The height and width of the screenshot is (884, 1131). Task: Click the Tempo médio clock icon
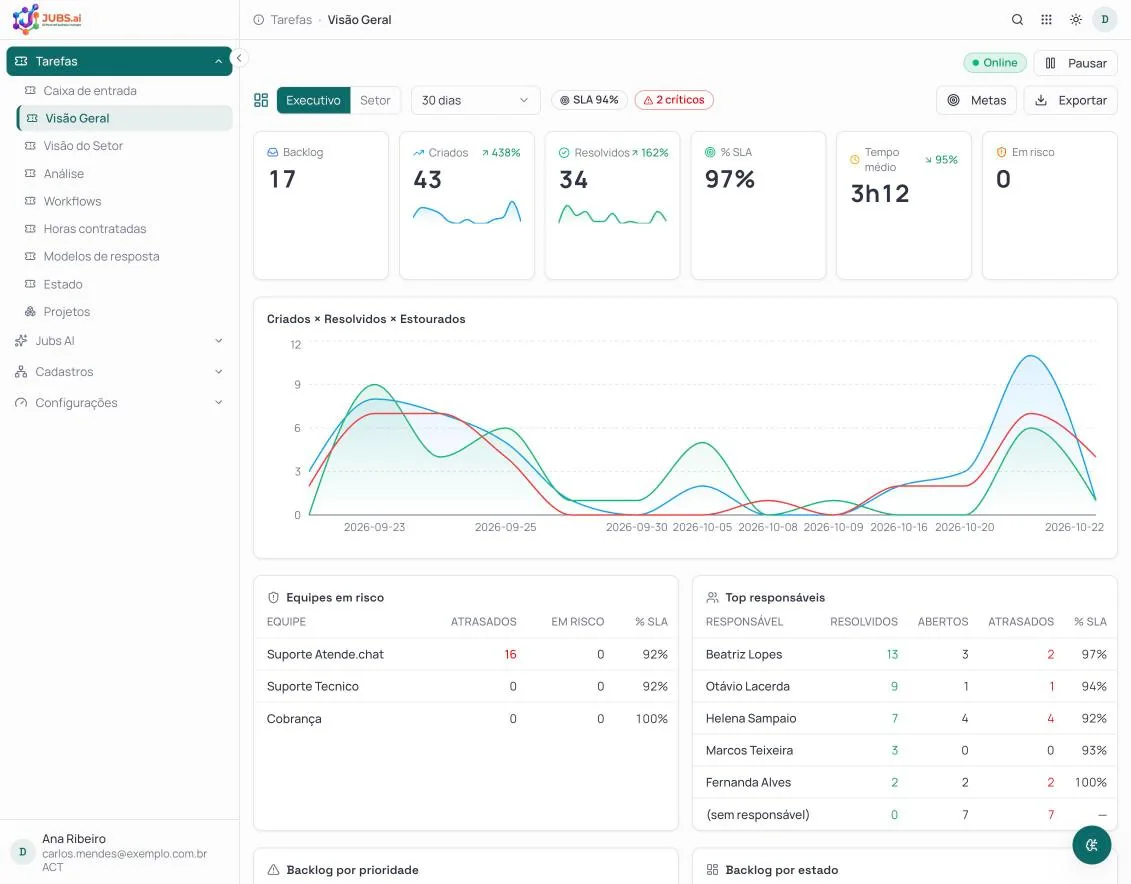coord(855,159)
